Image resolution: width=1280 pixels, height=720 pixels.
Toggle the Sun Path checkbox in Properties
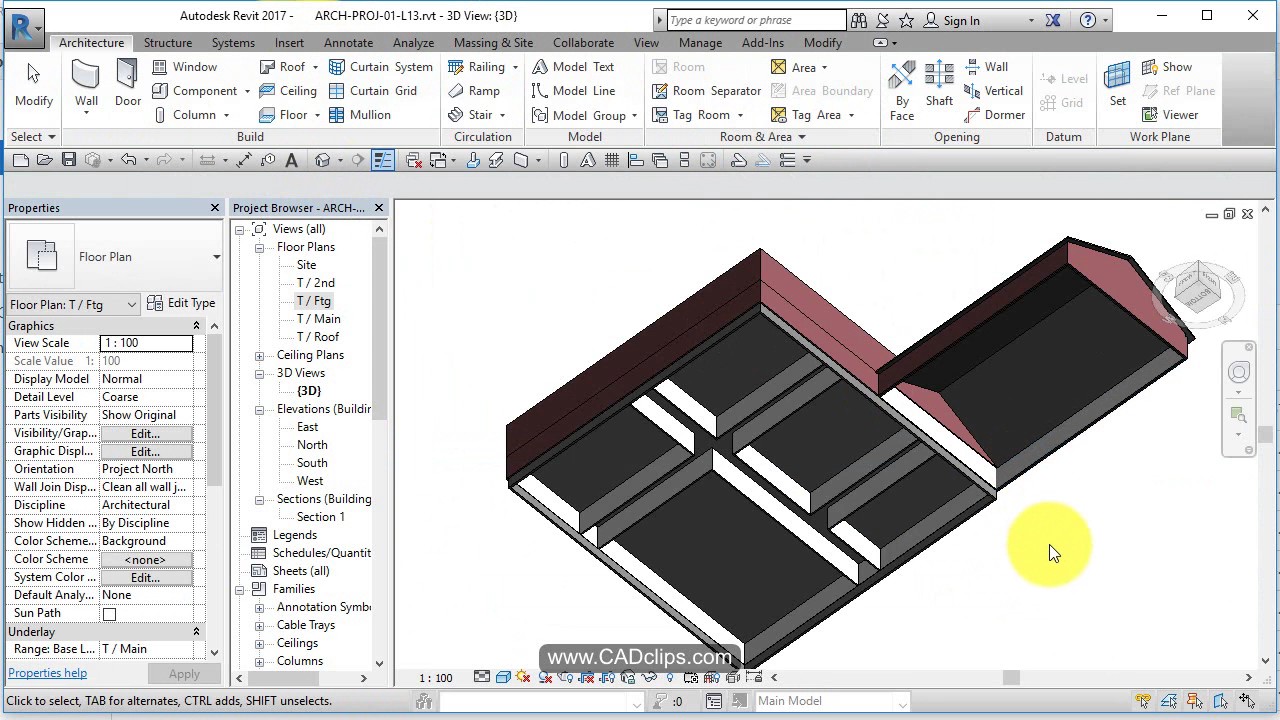click(x=110, y=613)
